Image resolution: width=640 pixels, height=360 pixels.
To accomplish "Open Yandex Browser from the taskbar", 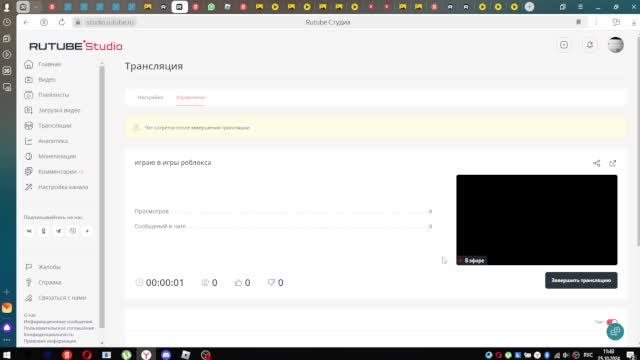I will pyautogui.click(x=146, y=355).
